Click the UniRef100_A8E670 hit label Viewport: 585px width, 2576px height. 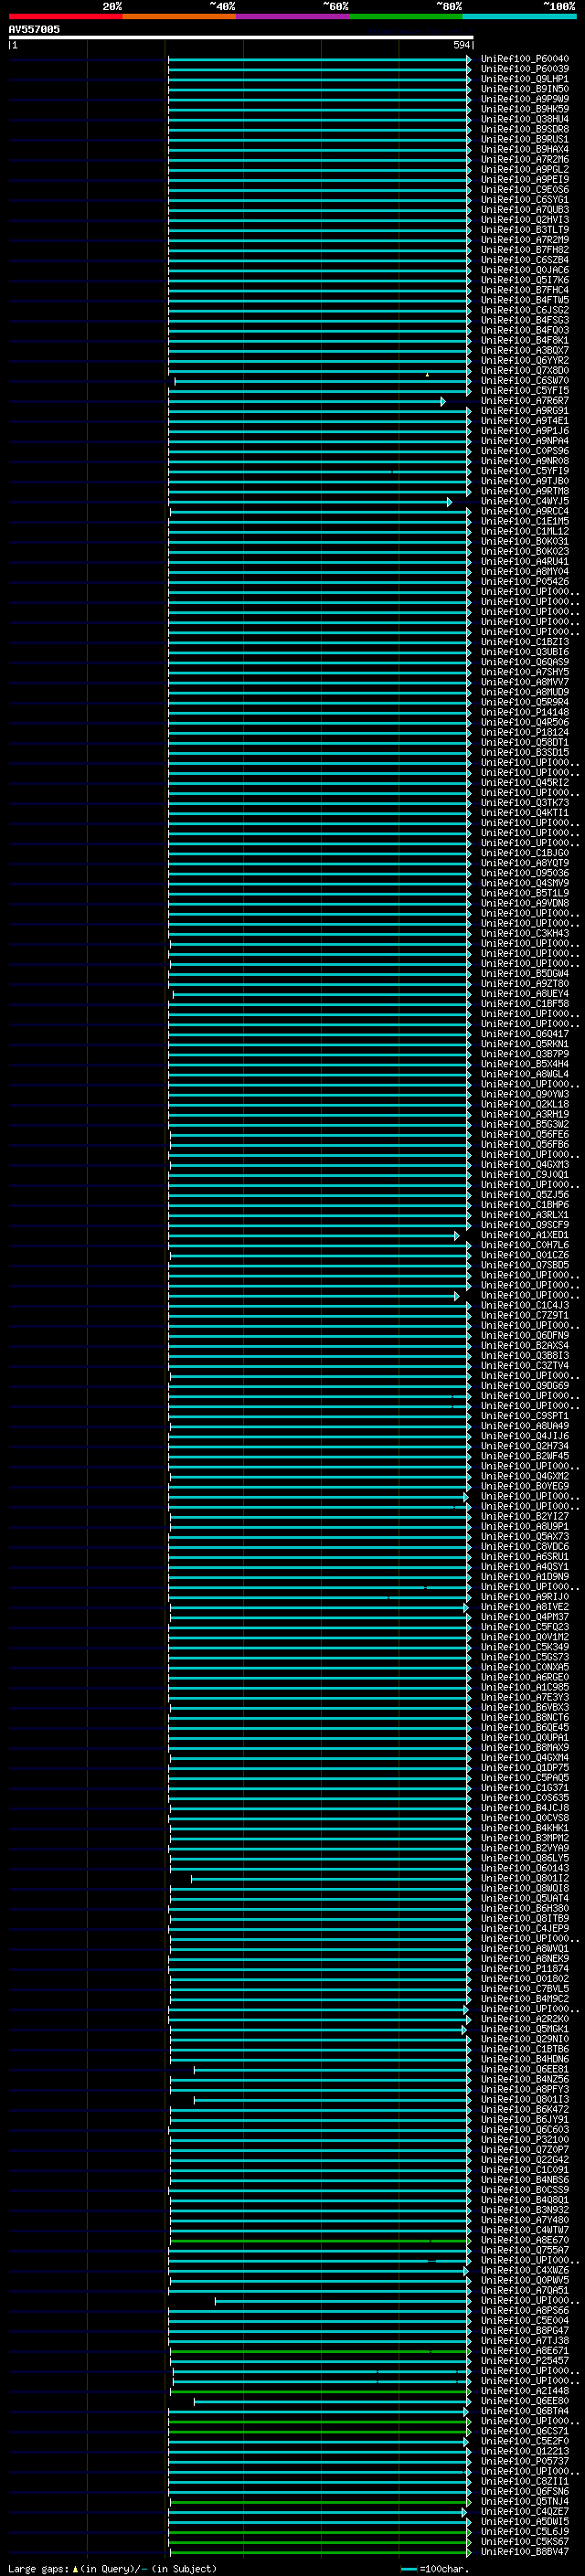(x=525, y=2240)
